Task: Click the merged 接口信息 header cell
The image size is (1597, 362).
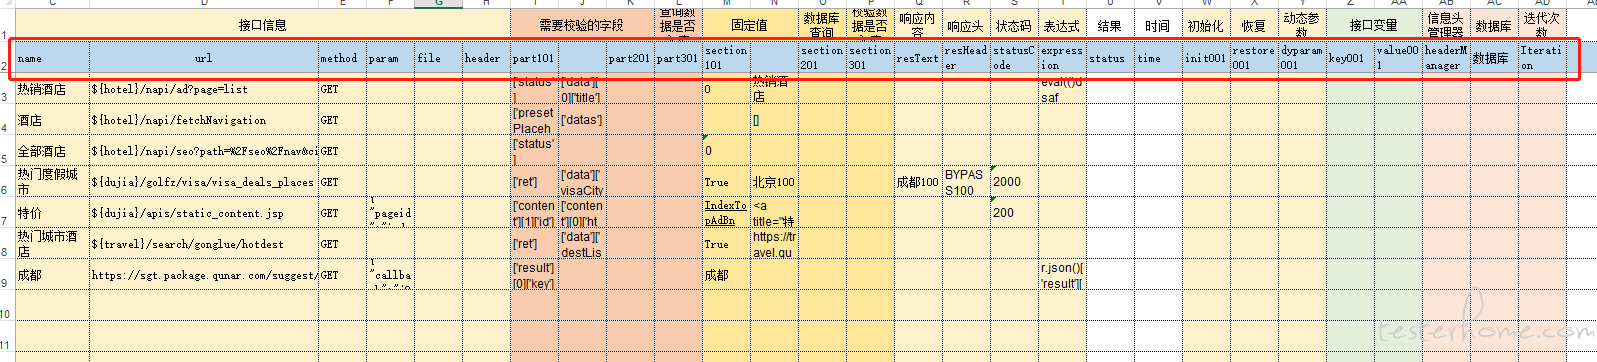Action: [x=262, y=25]
